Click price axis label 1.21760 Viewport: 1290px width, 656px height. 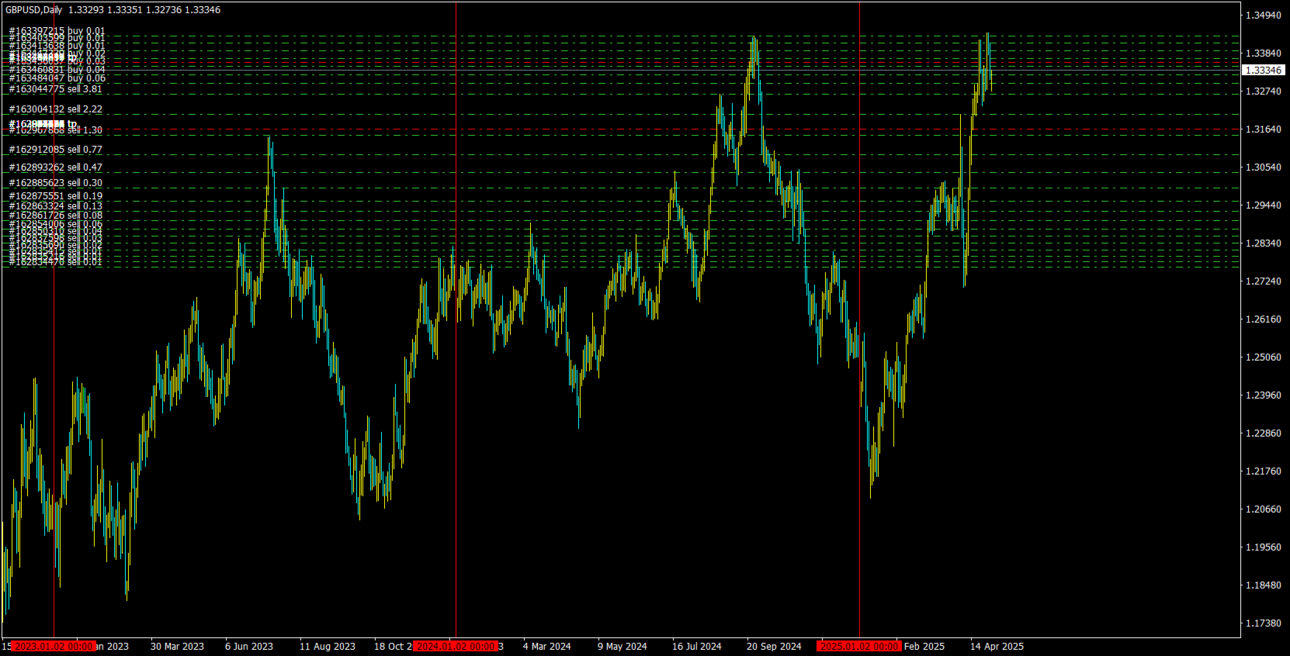click(x=1265, y=471)
